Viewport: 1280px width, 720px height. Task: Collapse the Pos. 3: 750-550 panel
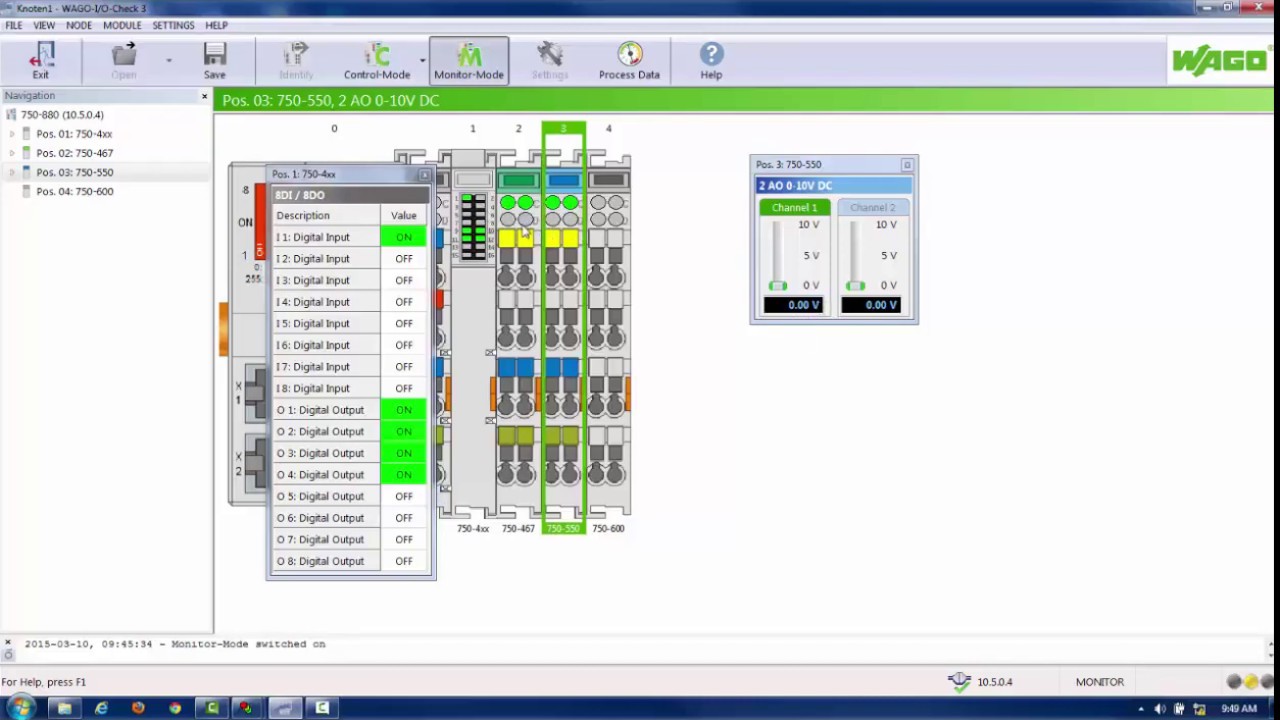coord(907,165)
